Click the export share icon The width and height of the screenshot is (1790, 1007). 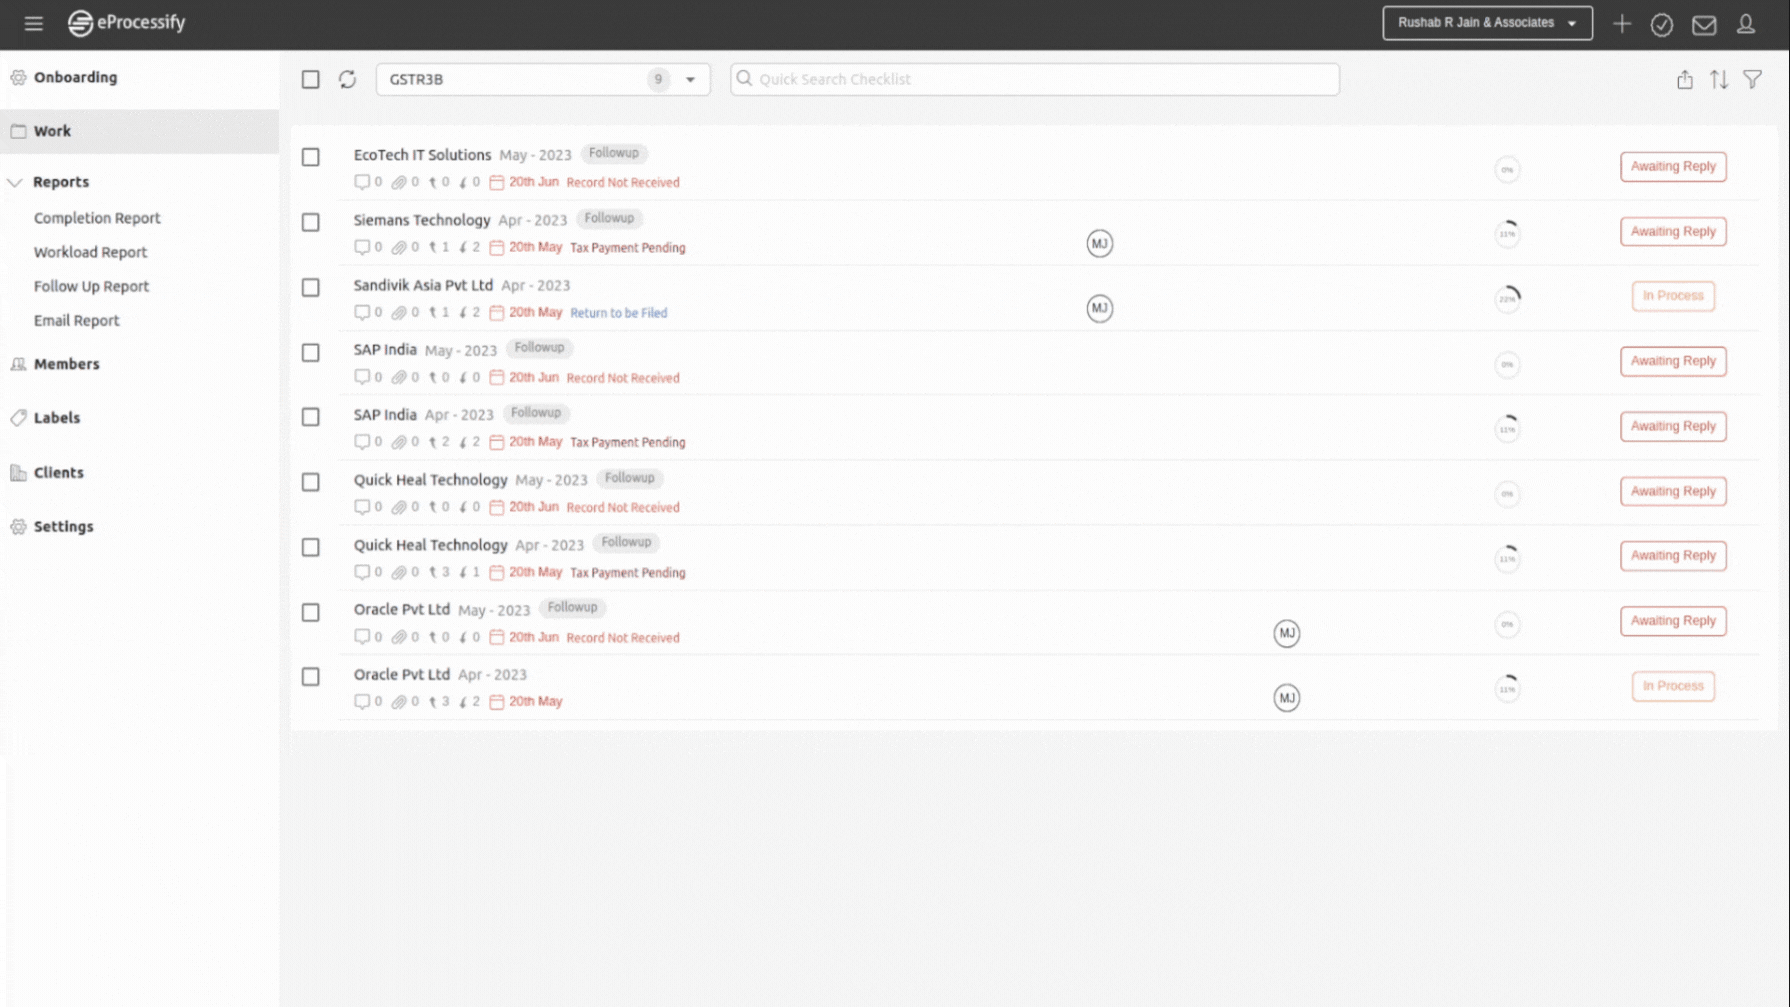click(1685, 79)
